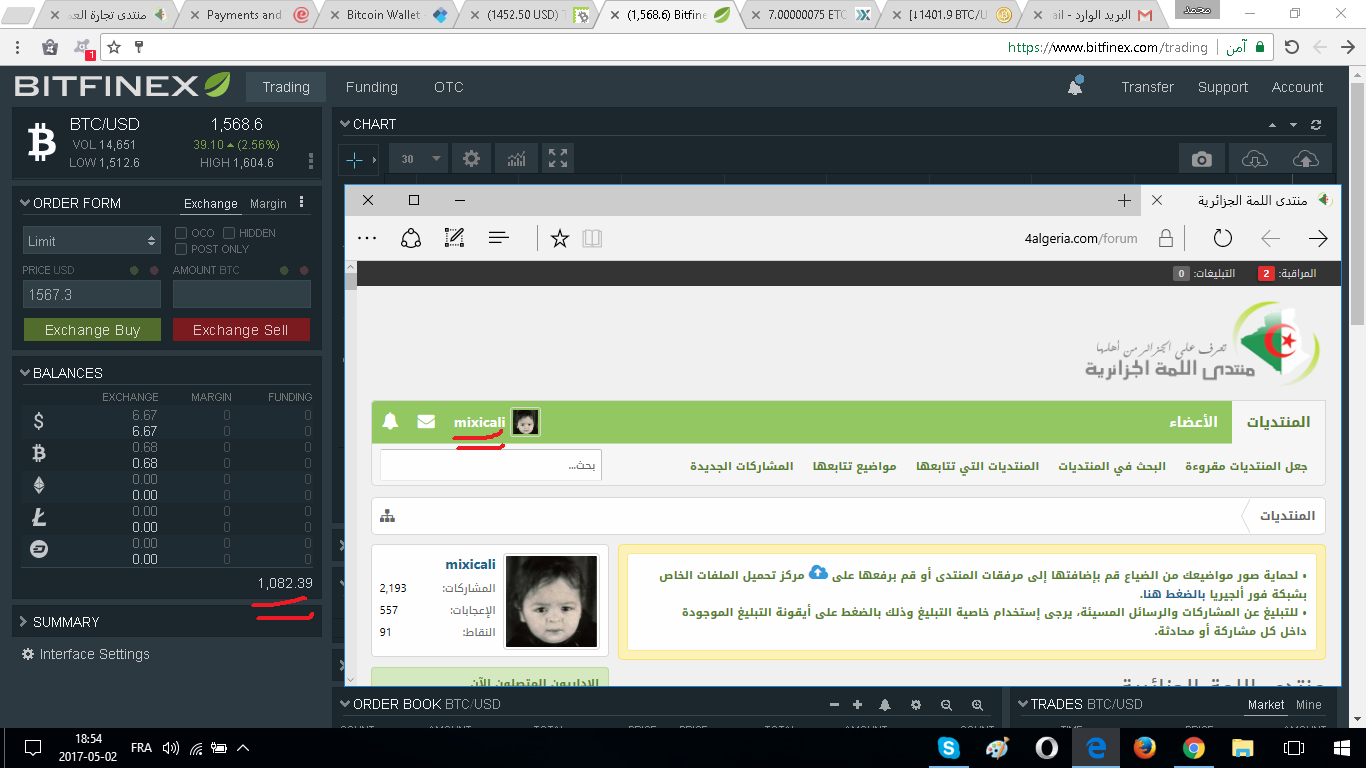The width and height of the screenshot is (1370, 768).
Task: Select the chart crosshair tool
Action: (x=355, y=159)
